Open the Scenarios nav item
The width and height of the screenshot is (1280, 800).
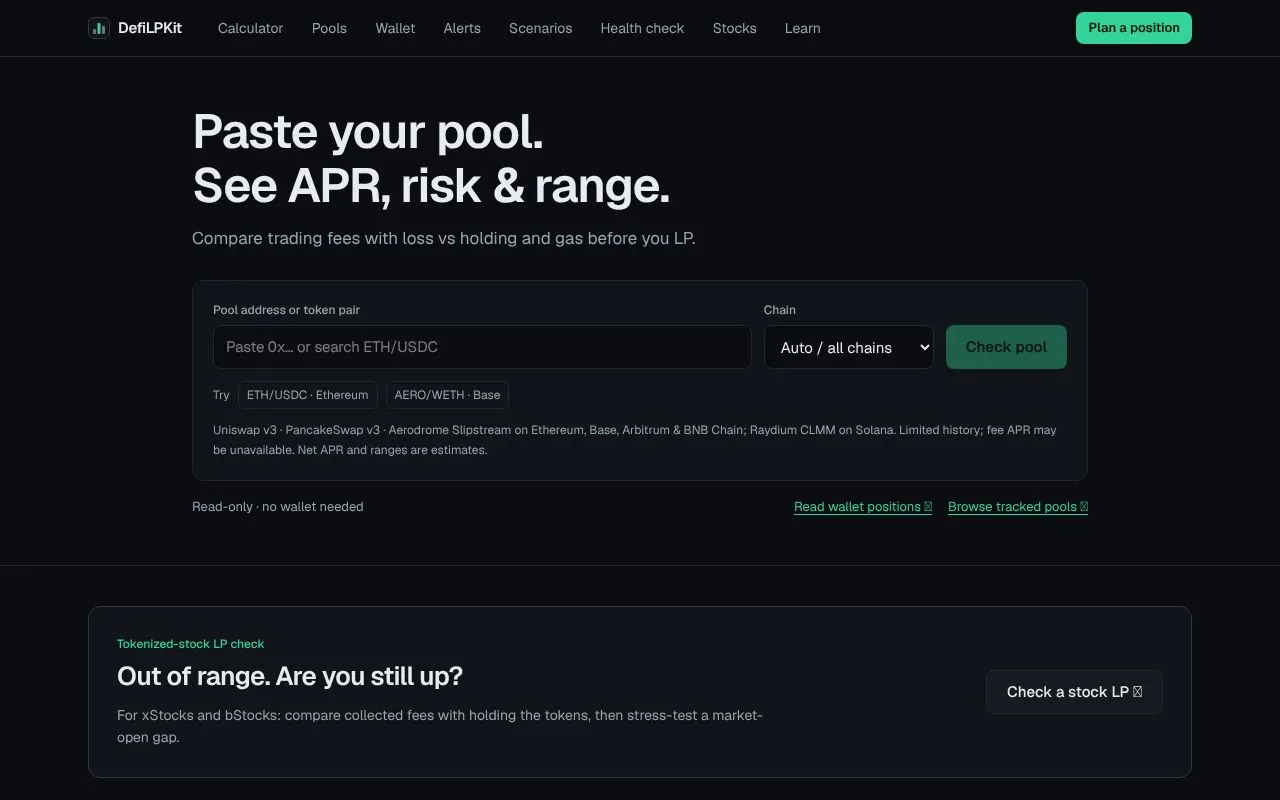pos(540,28)
